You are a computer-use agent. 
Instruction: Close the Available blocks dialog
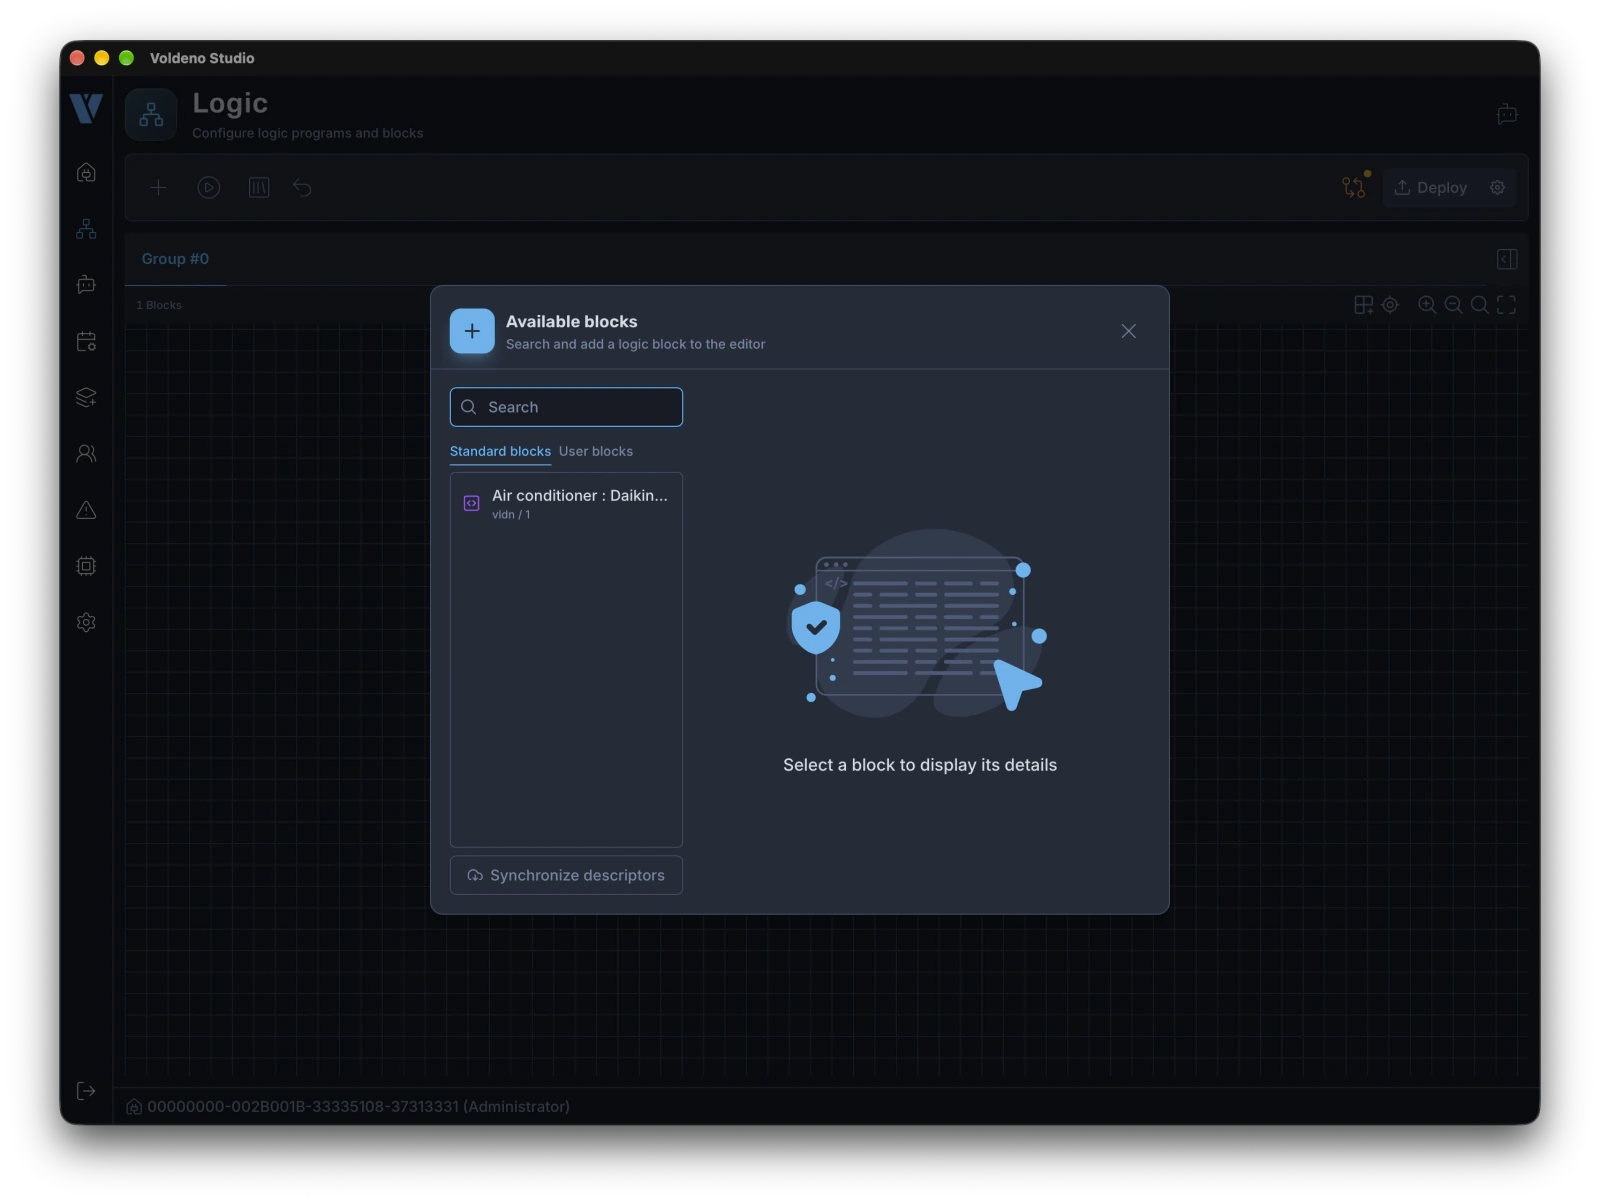1128,331
